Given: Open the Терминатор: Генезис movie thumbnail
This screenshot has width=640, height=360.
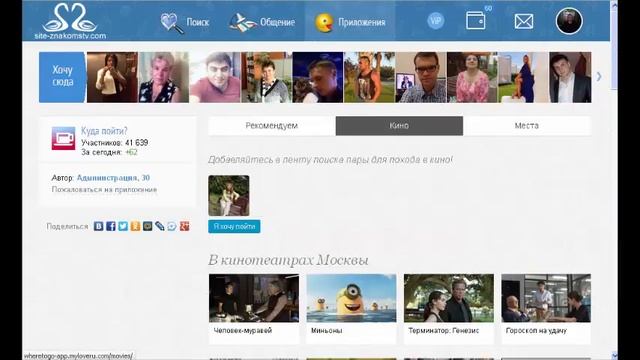Looking at the screenshot, I should coord(449,298).
